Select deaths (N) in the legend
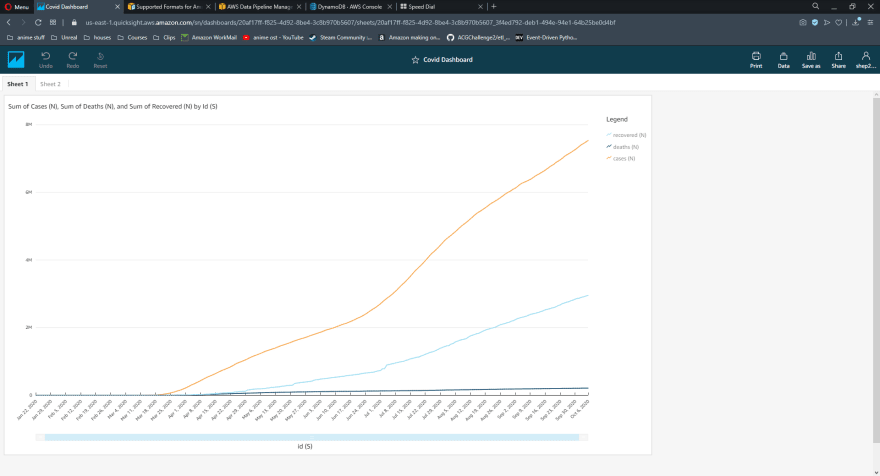Viewport: 880px width, 476px height. pos(622,147)
